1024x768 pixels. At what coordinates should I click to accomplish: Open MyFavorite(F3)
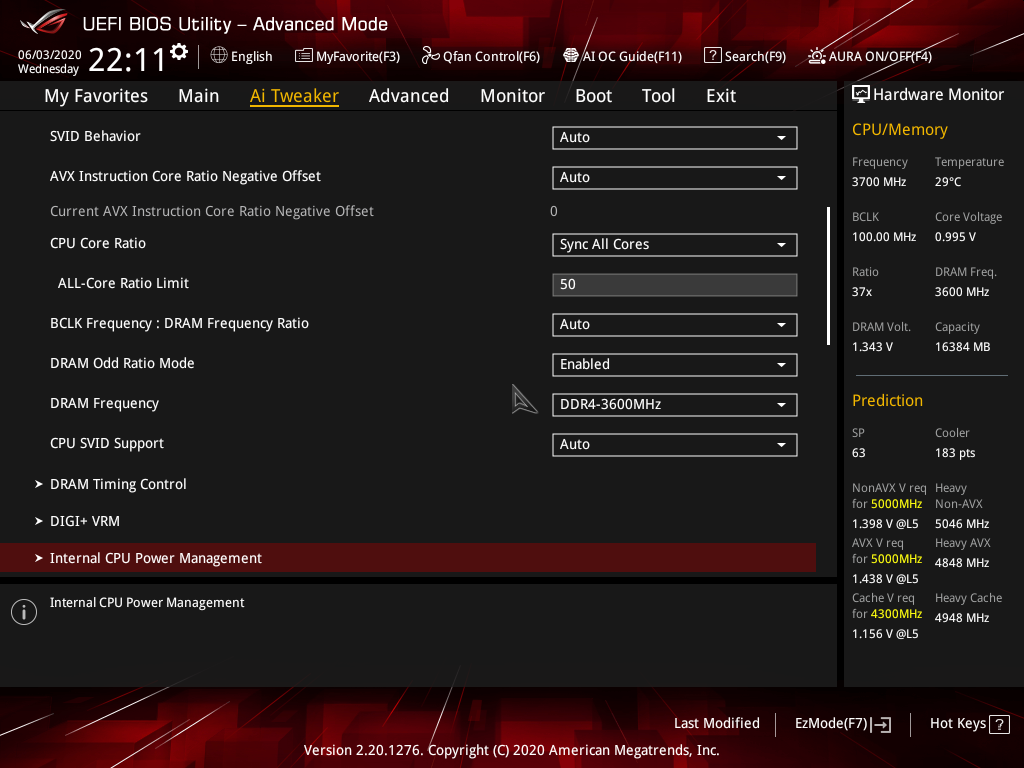pos(347,56)
